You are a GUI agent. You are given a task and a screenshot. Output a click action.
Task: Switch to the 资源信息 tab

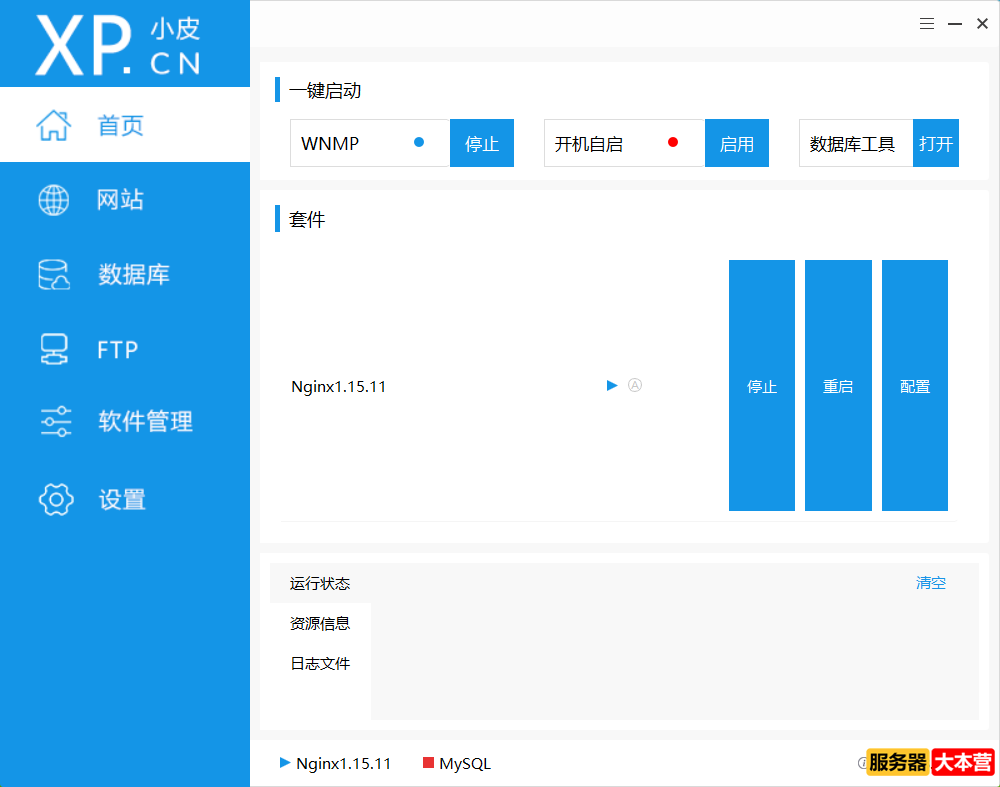pyautogui.click(x=319, y=623)
